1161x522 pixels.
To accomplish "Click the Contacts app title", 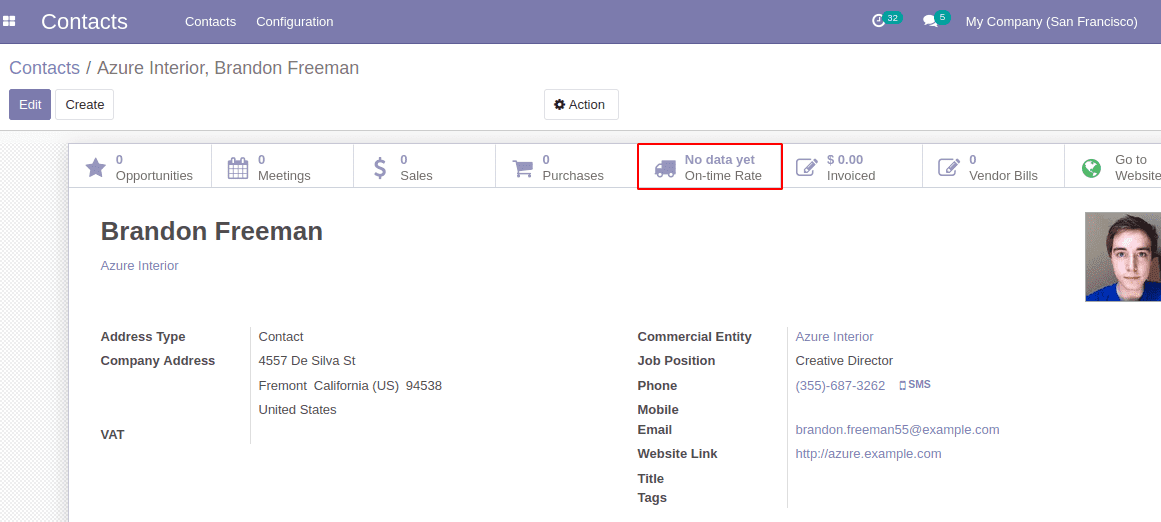I will click(84, 21).
